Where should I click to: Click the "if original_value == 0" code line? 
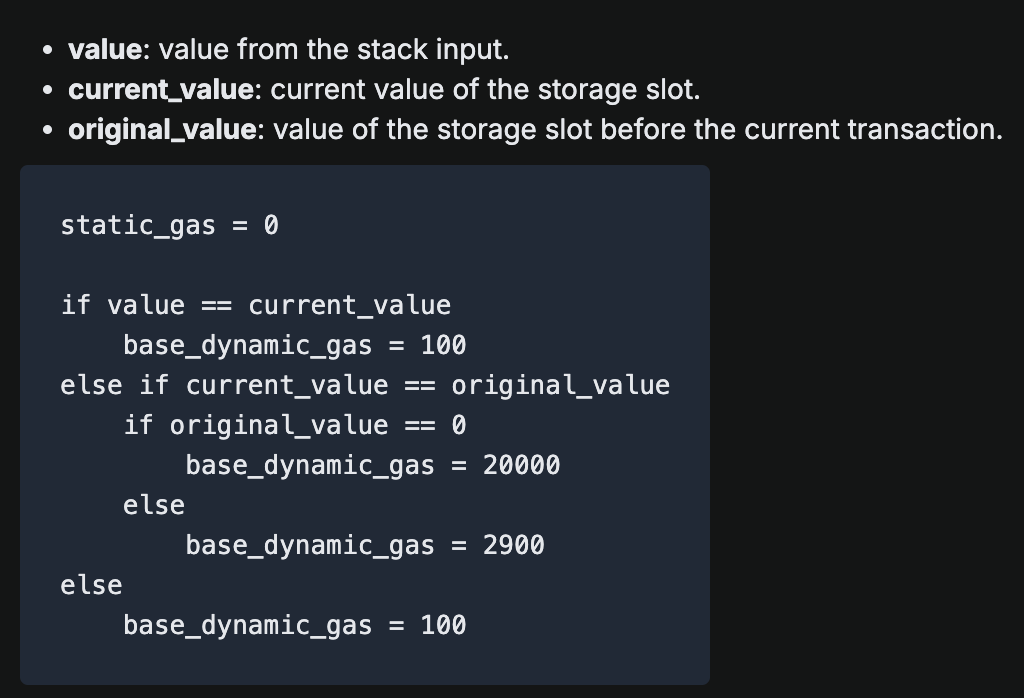tap(294, 425)
